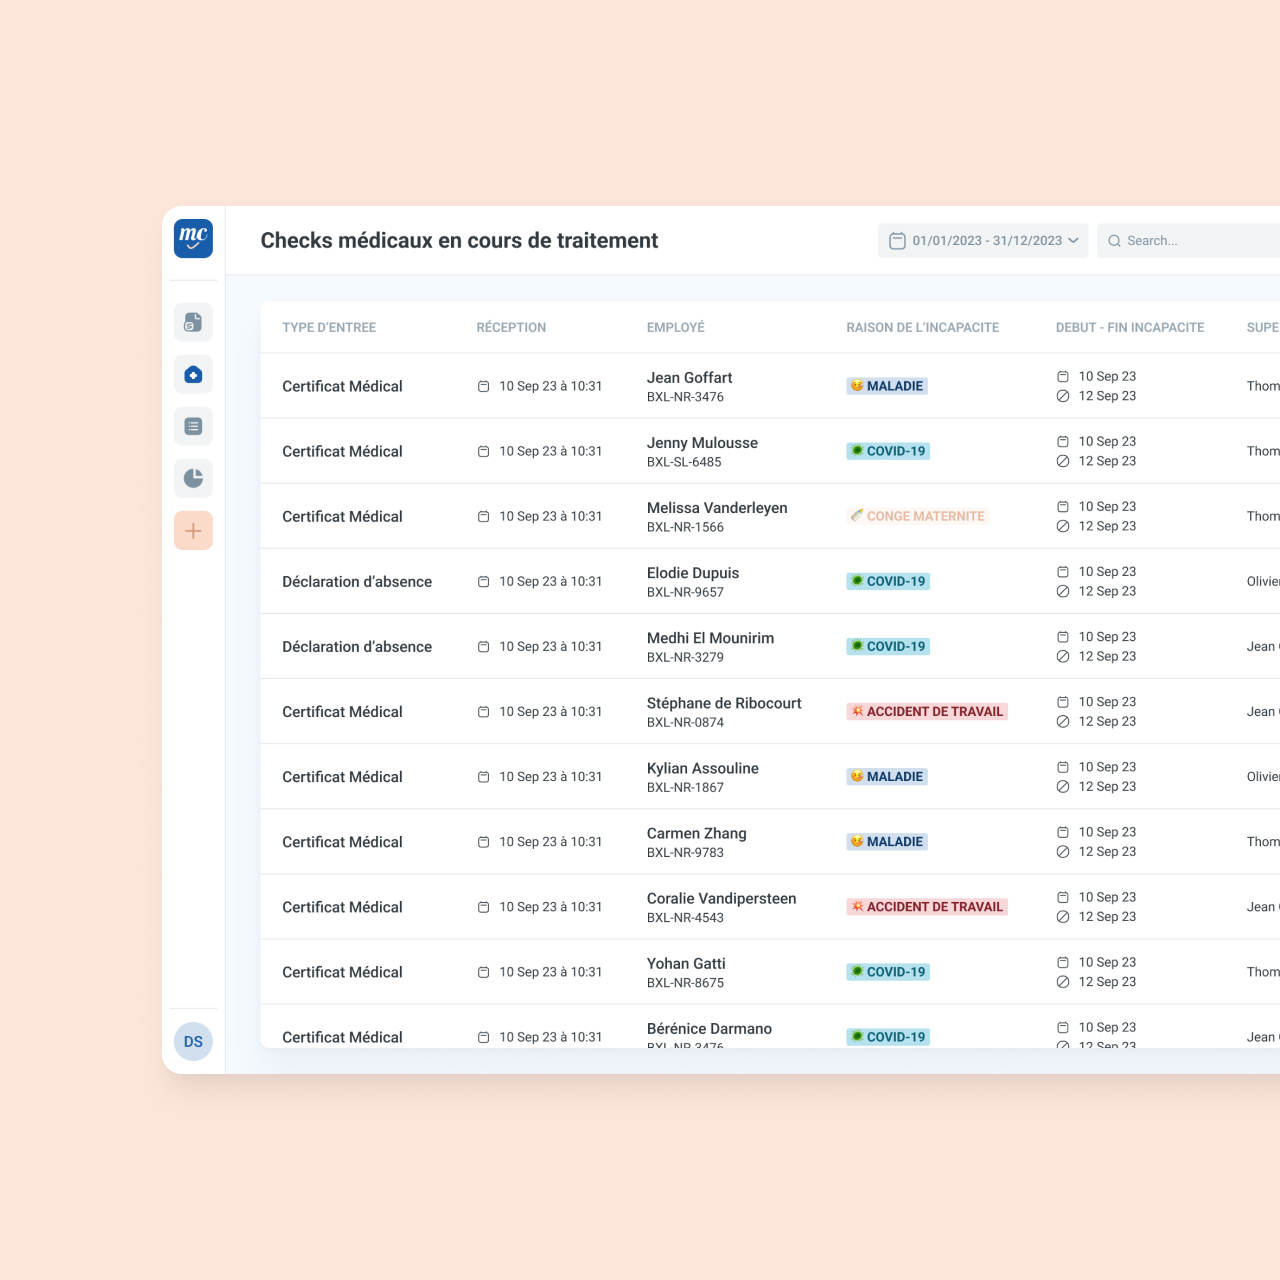
Task: Select employee Stéphane de Ribocourt
Action: tap(724, 702)
